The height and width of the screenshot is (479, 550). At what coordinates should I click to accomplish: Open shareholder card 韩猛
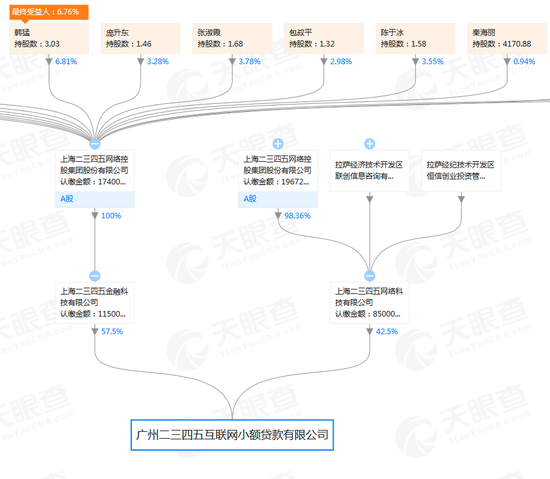click(x=49, y=38)
